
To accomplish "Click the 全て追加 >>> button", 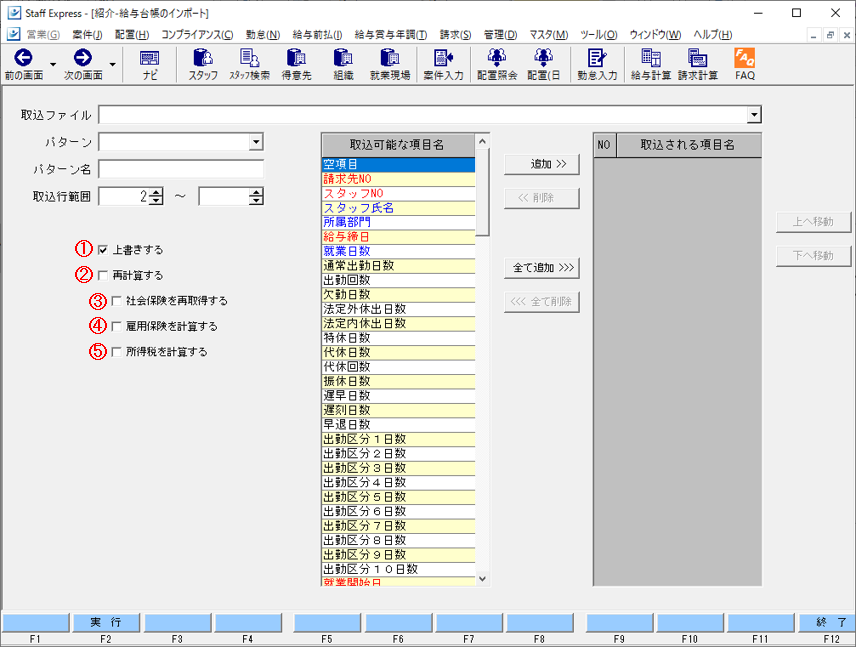I will [541, 268].
